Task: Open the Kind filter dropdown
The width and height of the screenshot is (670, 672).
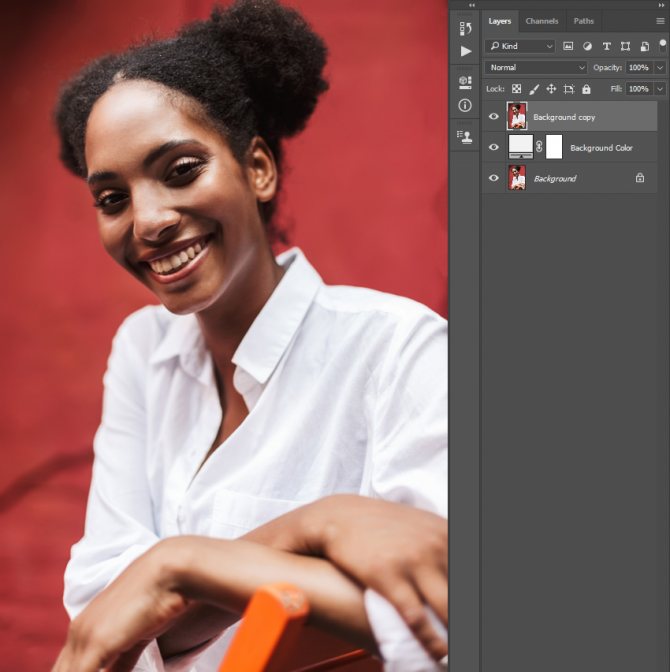Action: tap(520, 46)
